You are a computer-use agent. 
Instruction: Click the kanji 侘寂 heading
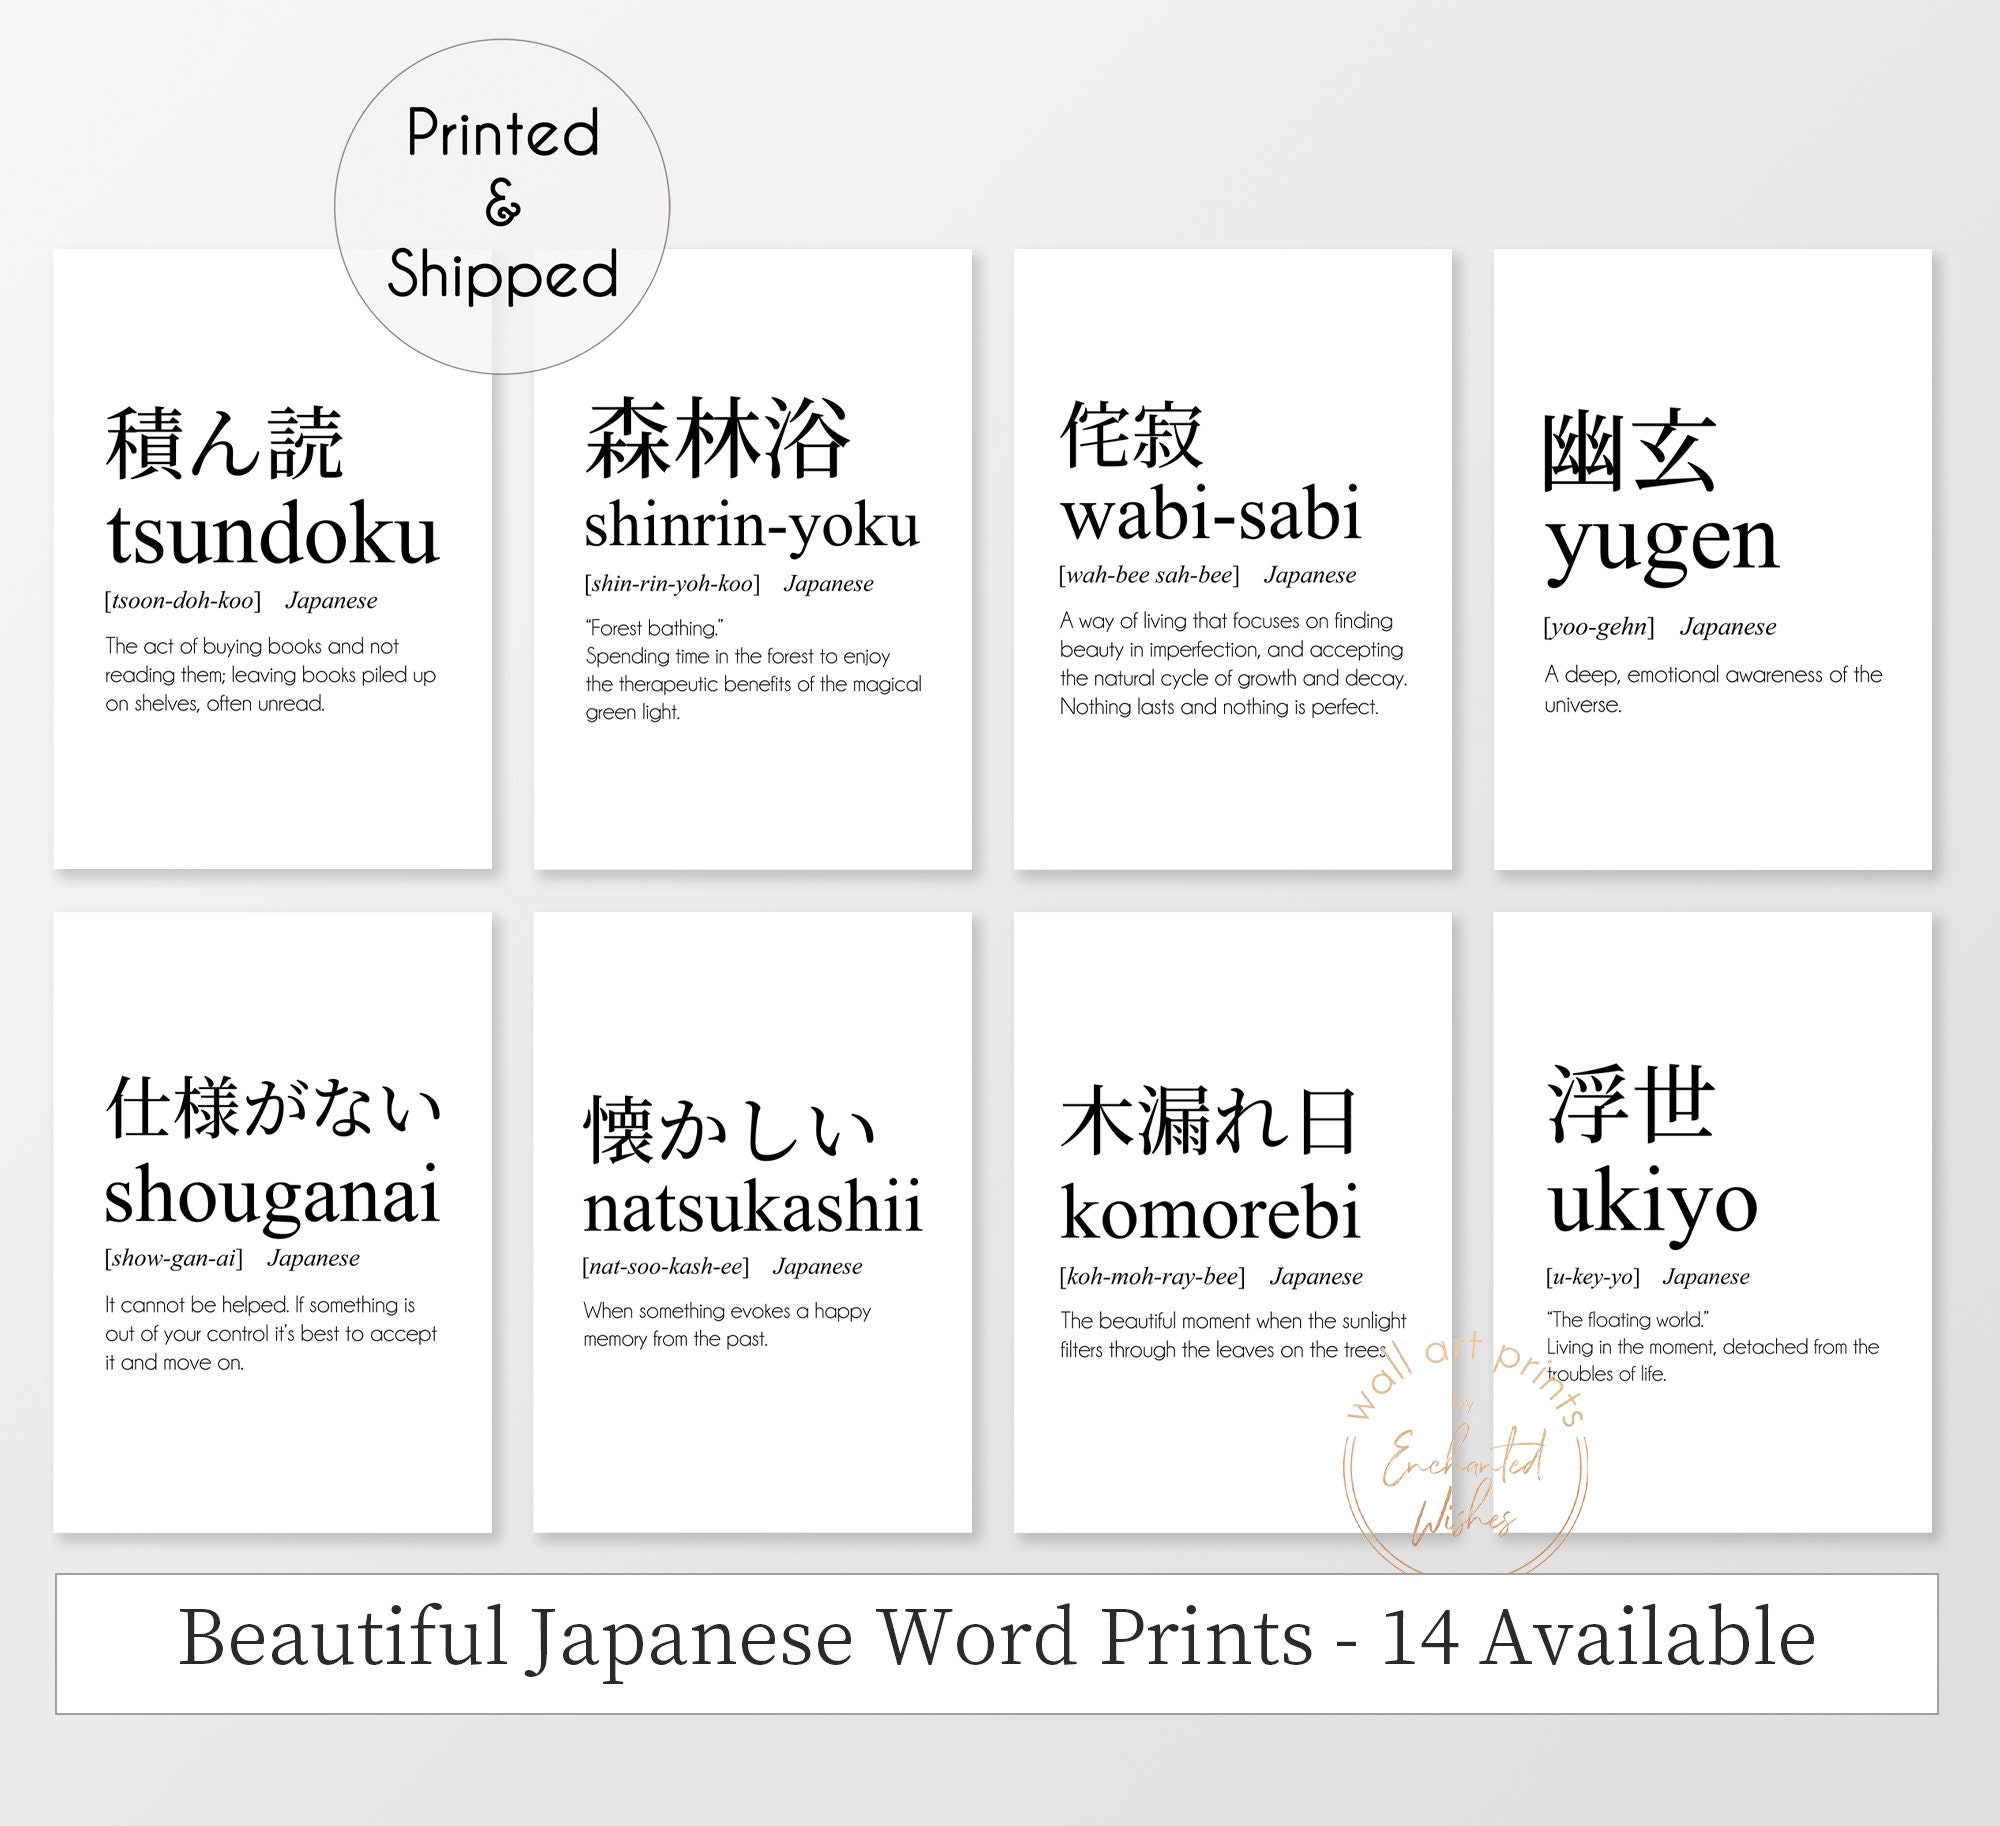[1132, 434]
